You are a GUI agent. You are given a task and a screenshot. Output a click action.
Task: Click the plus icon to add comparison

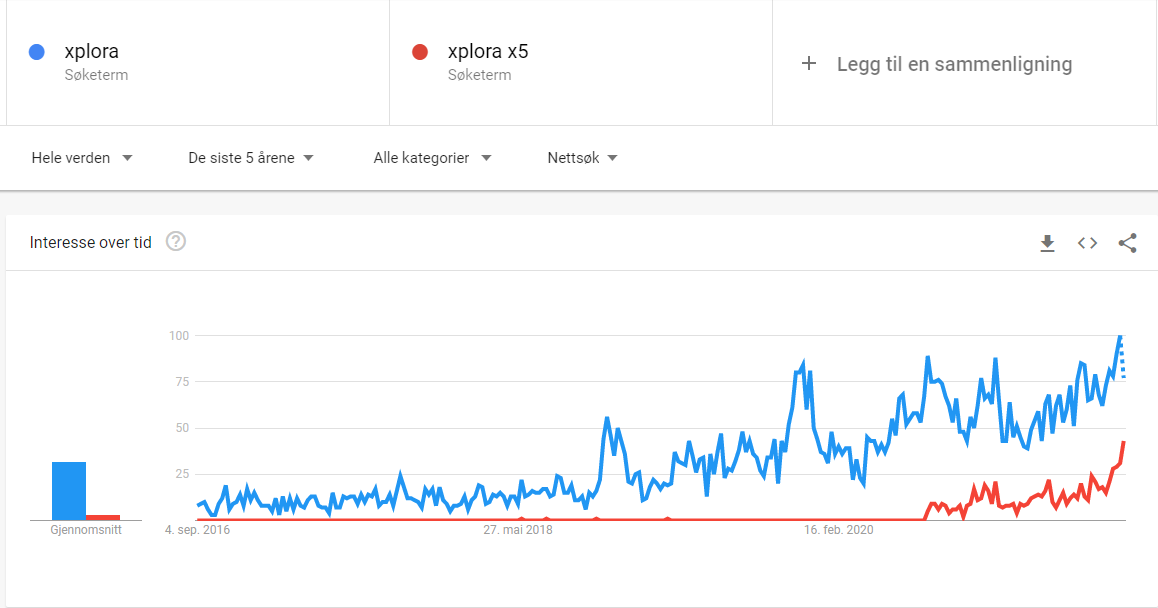click(809, 64)
